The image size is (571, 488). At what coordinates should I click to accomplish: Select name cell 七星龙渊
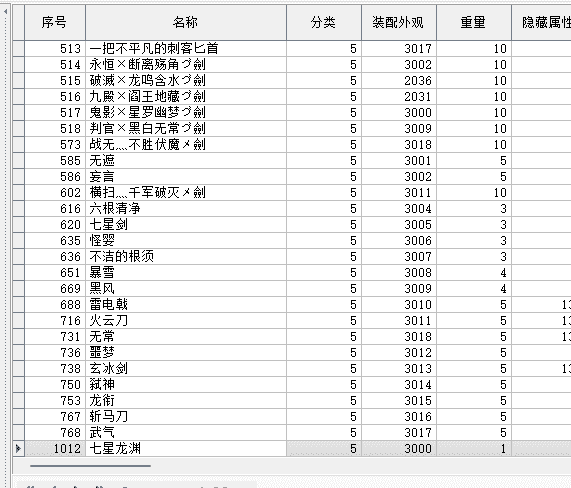186,449
